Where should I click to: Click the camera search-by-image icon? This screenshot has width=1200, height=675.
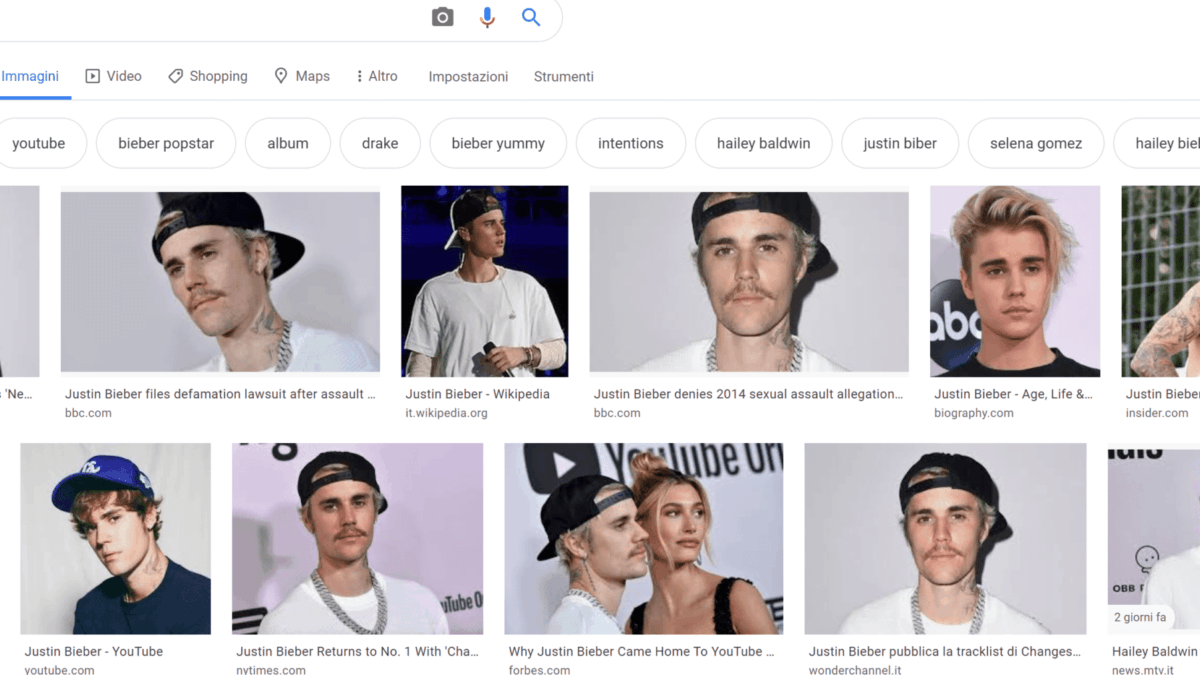coord(442,17)
